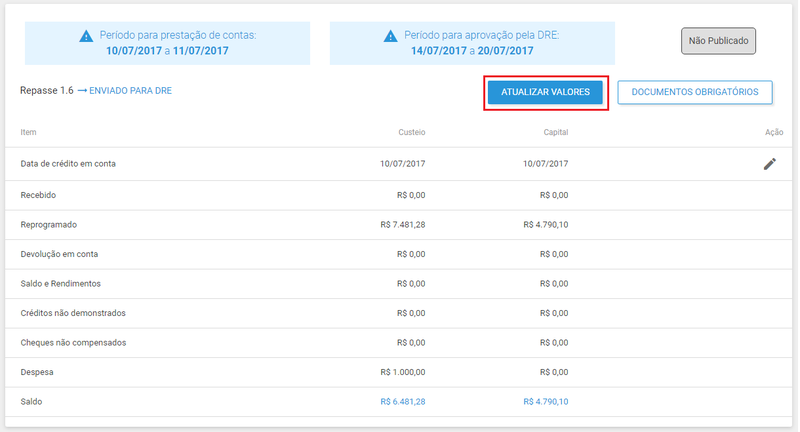Click the 14/07/2017 a 20/07/2017 period dates
This screenshot has width=800, height=432.
[x=472, y=51]
